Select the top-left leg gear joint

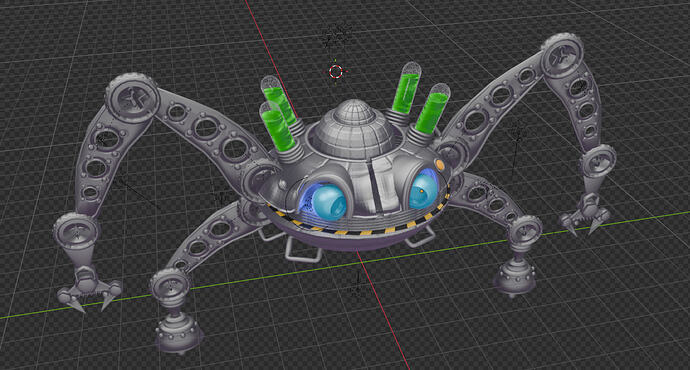point(132,98)
